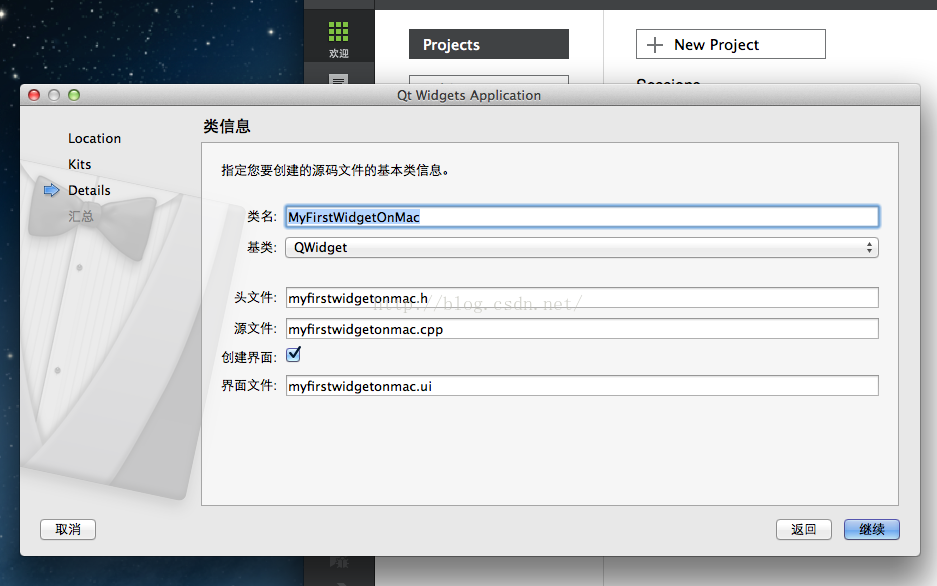The image size is (937, 586).
Task: Close the Qt Widgets Application dialog
Action: (34, 95)
